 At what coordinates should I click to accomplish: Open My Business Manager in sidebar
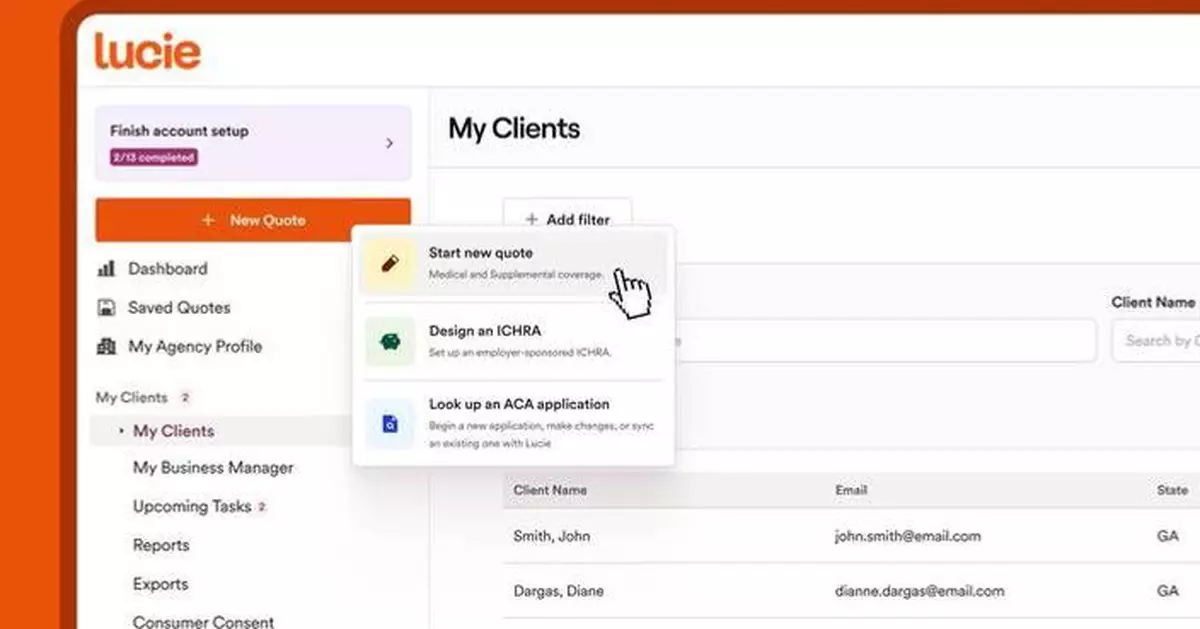213,468
